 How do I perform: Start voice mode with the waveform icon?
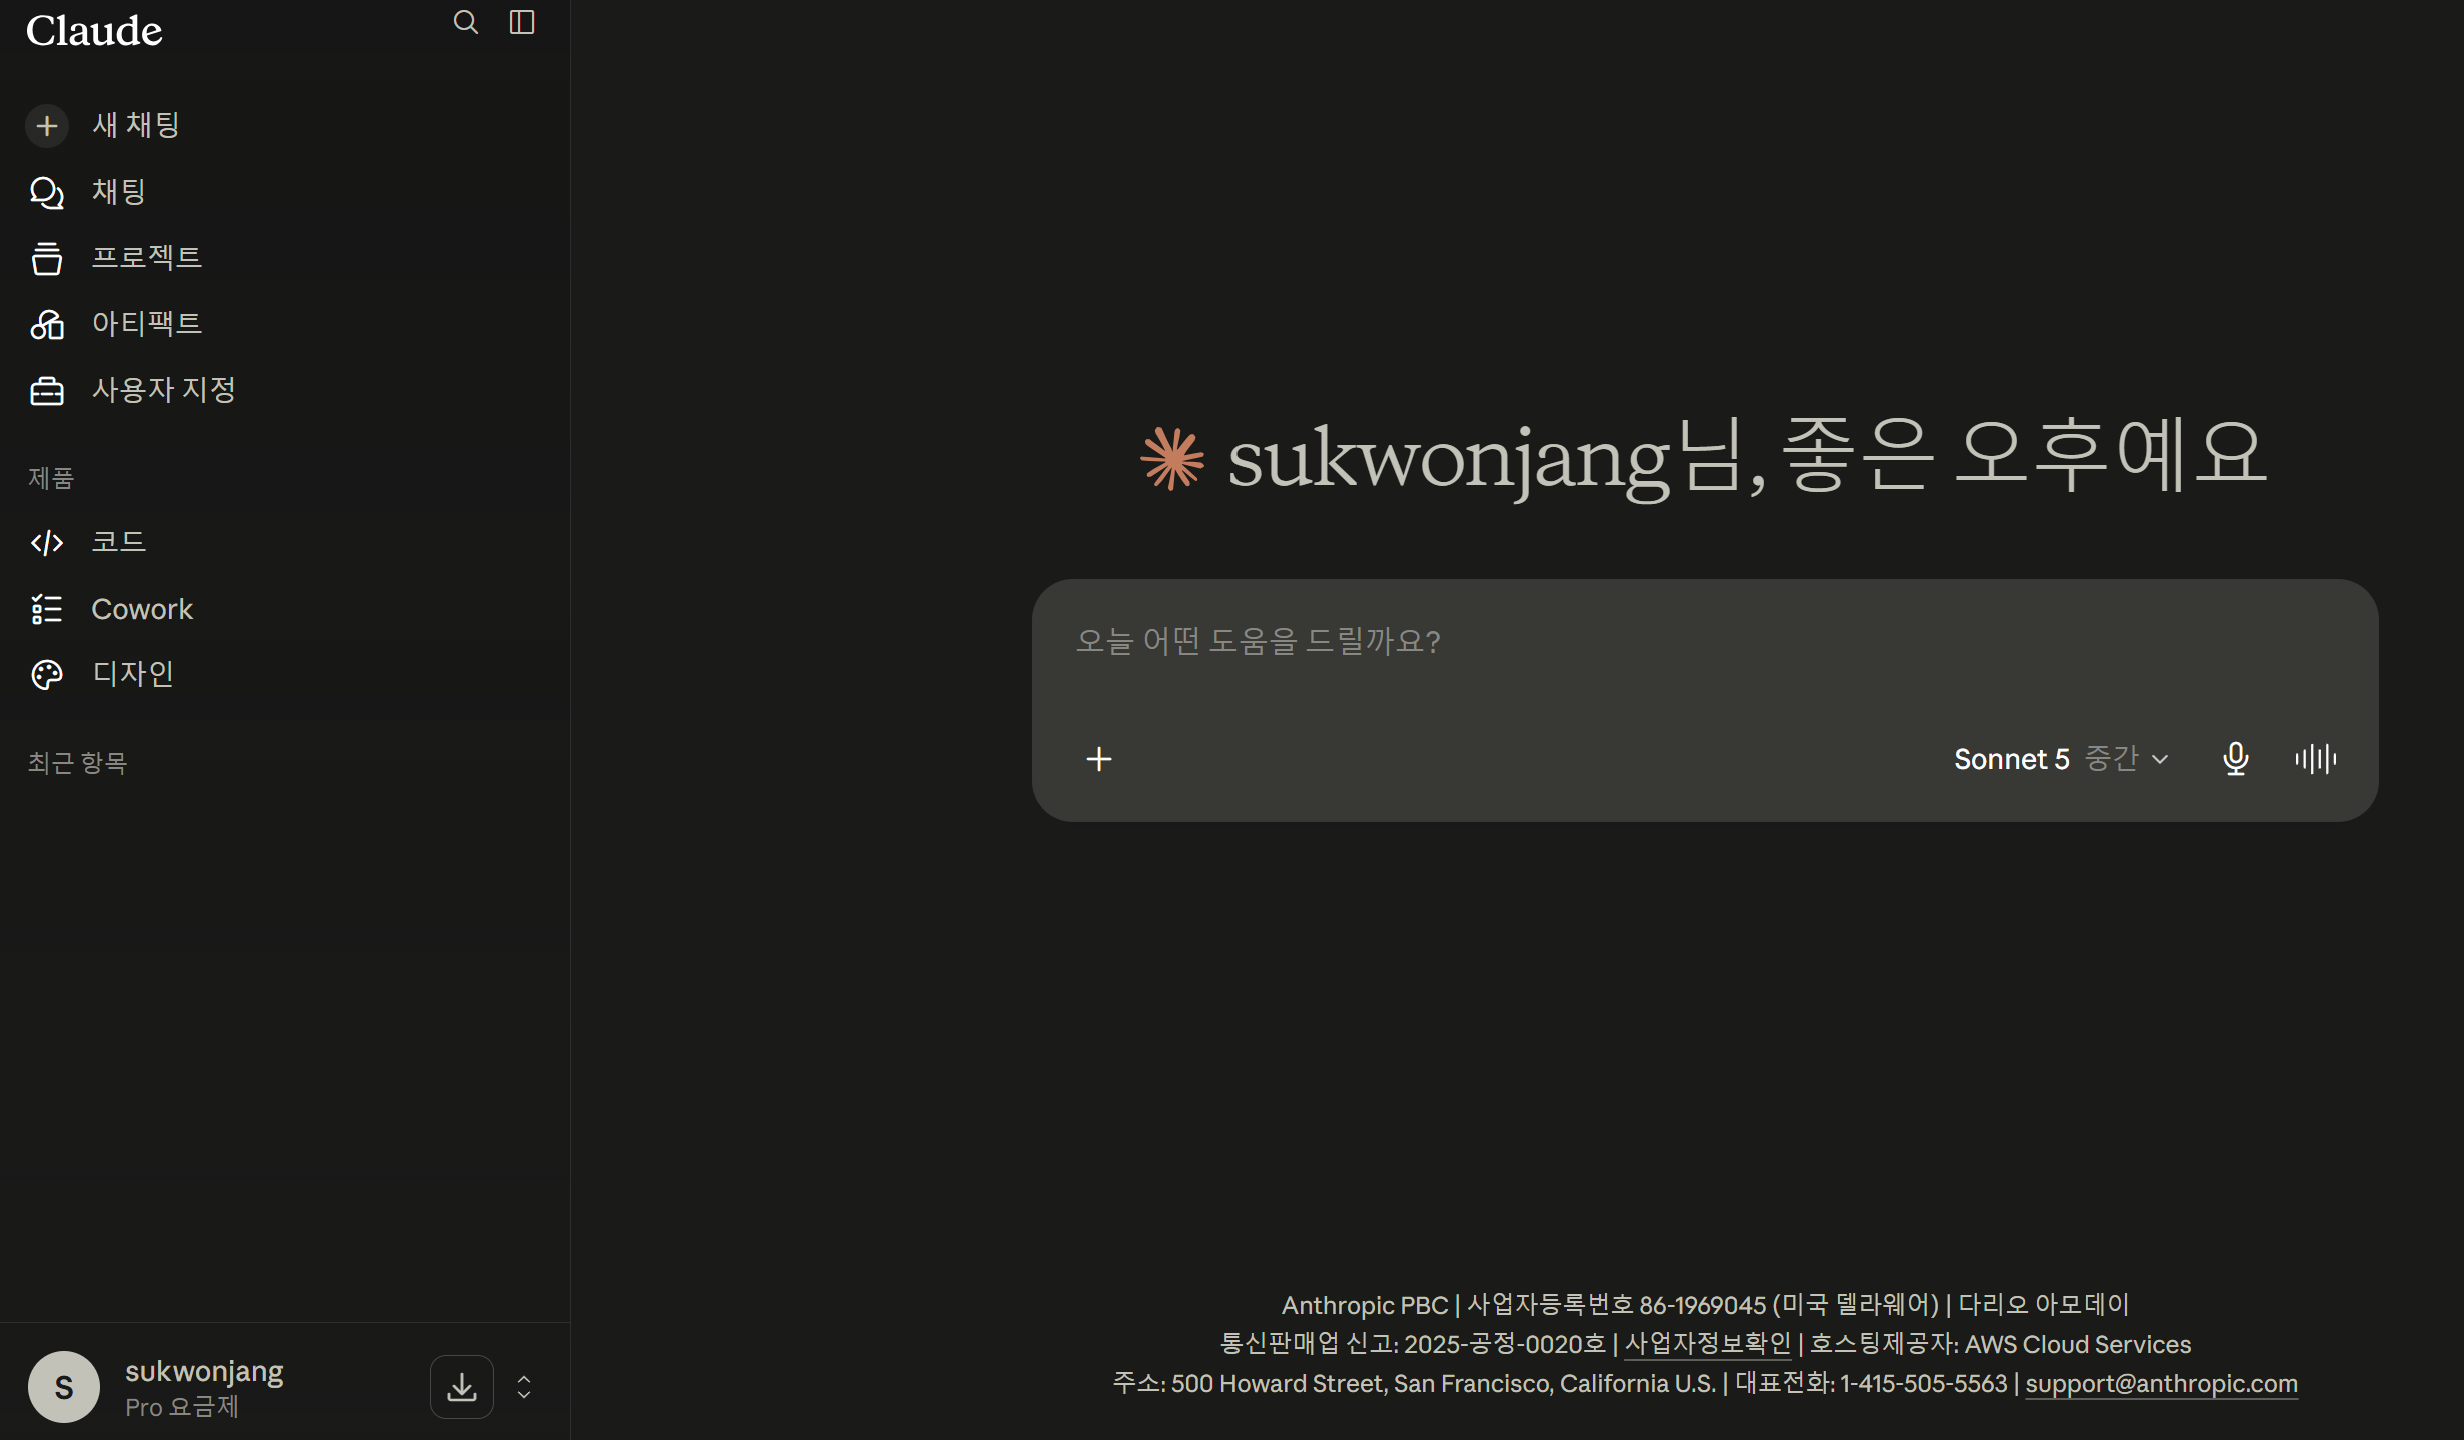(2316, 759)
